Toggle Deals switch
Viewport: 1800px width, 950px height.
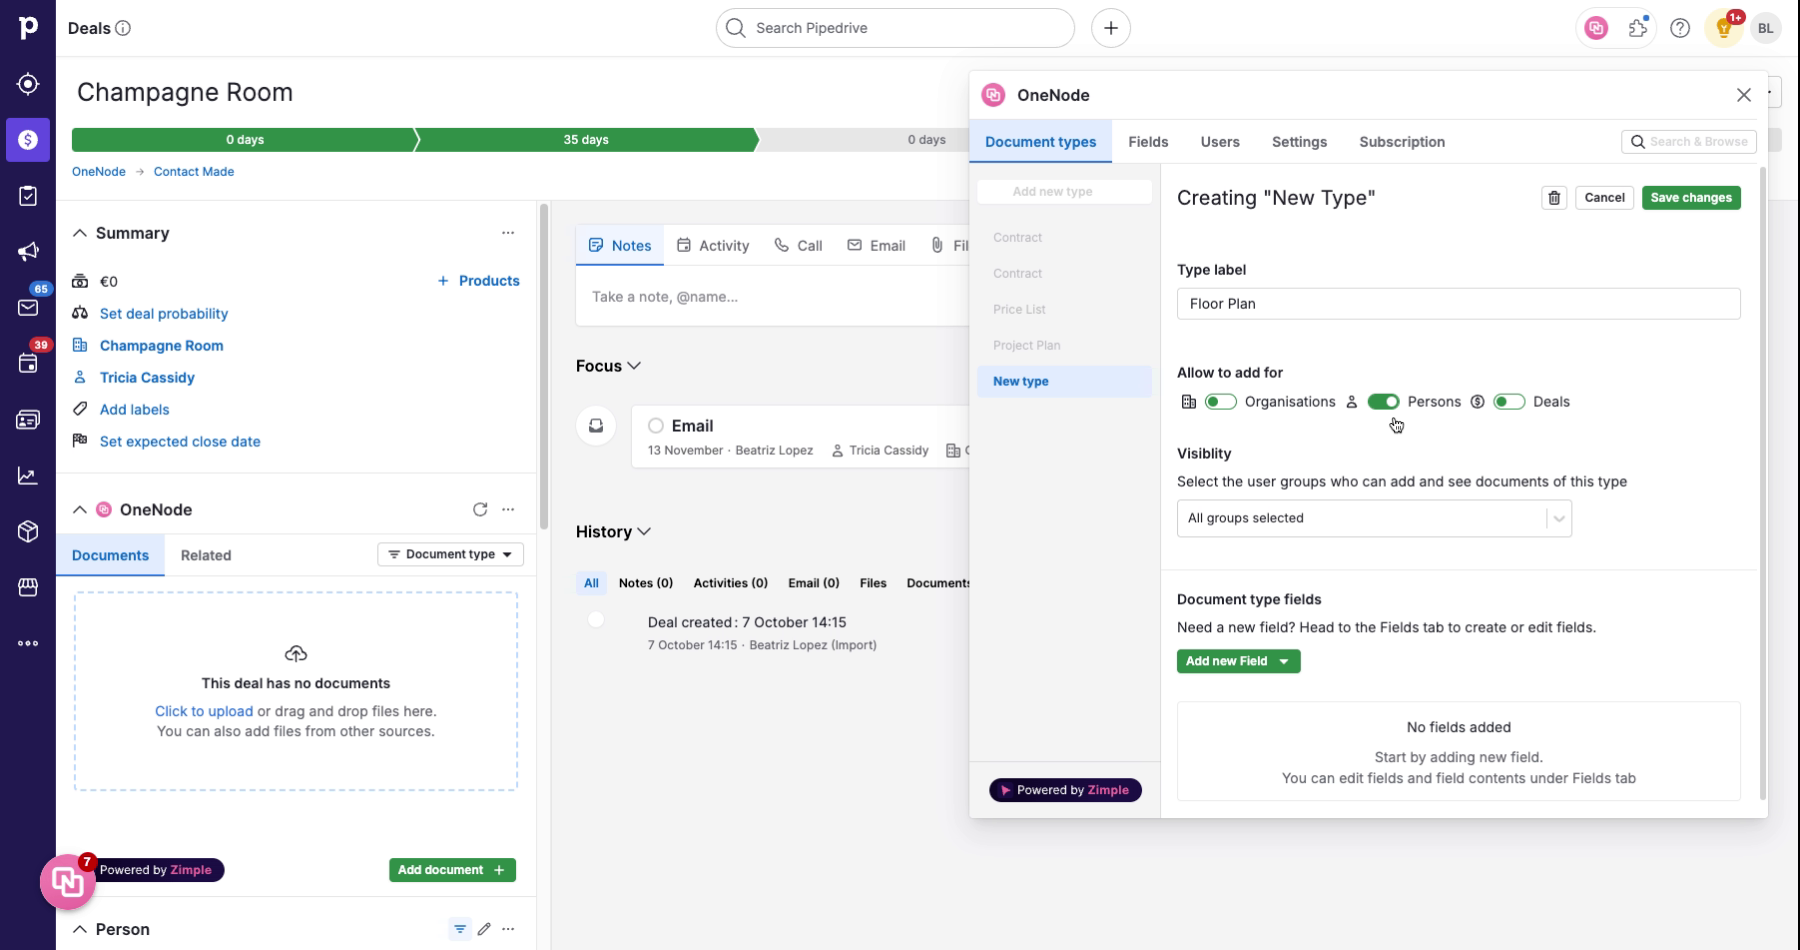1509,401
